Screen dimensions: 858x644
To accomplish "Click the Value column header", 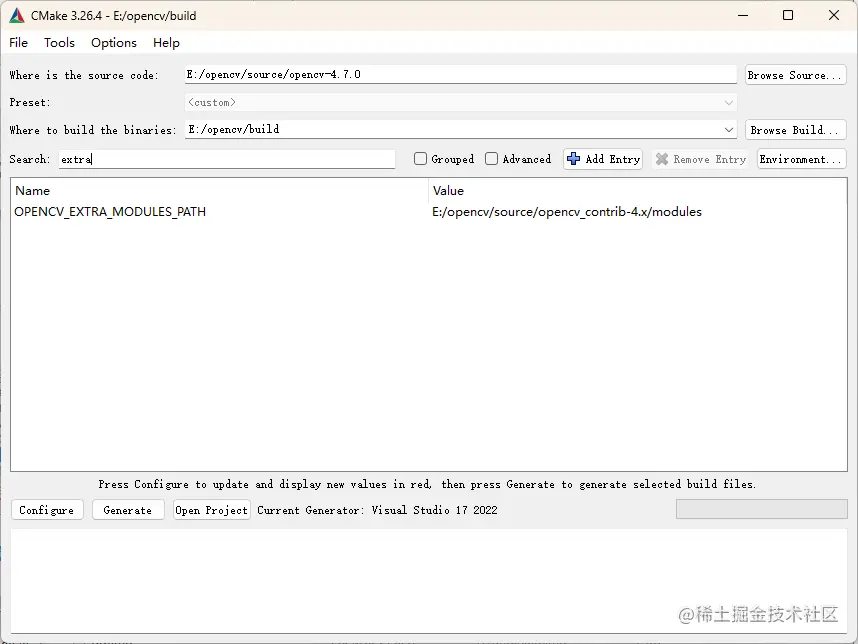I will 637,190.
